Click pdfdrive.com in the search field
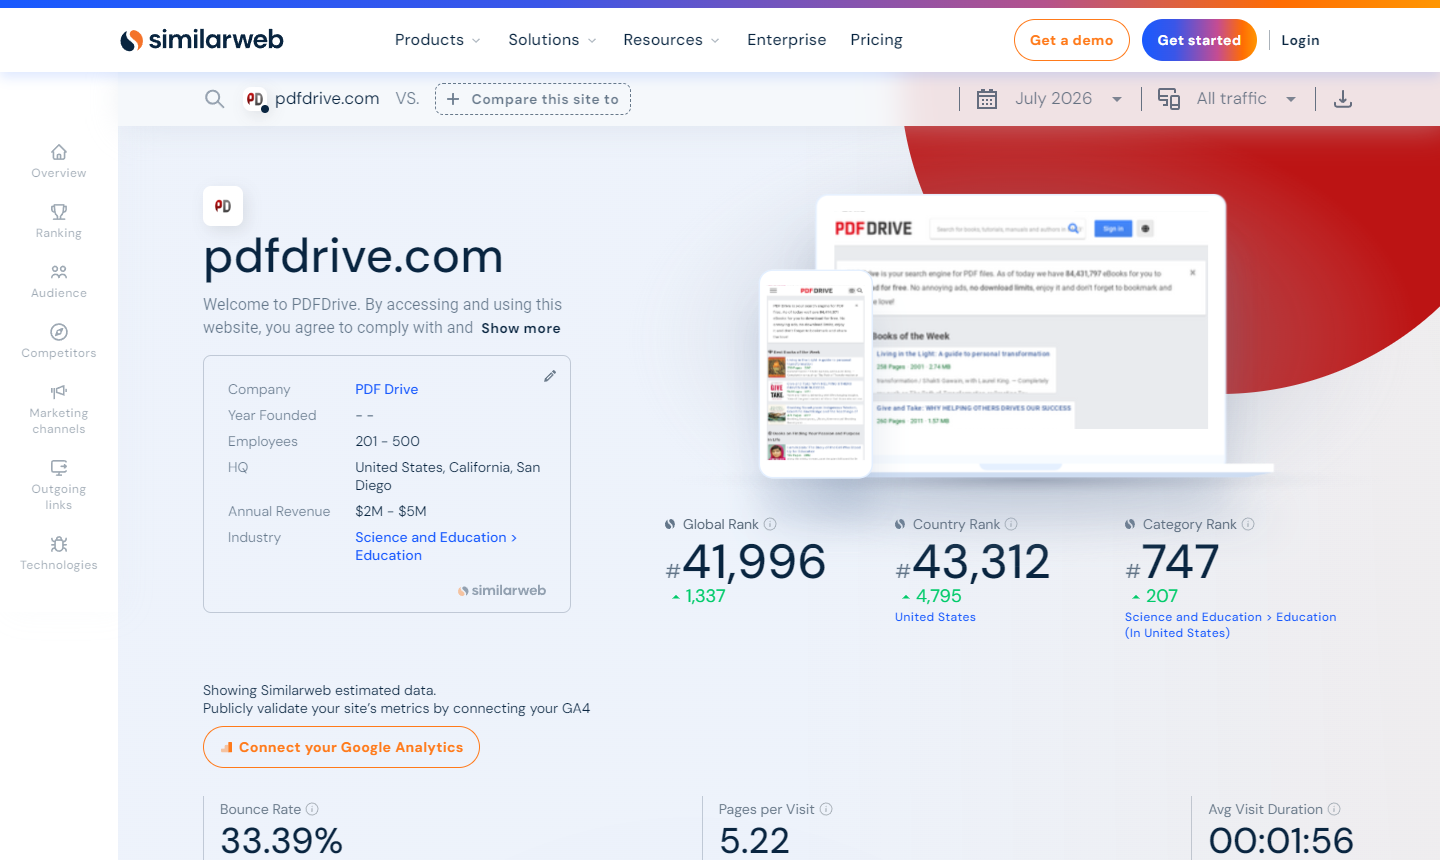This screenshot has width=1440, height=860. tap(327, 98)
